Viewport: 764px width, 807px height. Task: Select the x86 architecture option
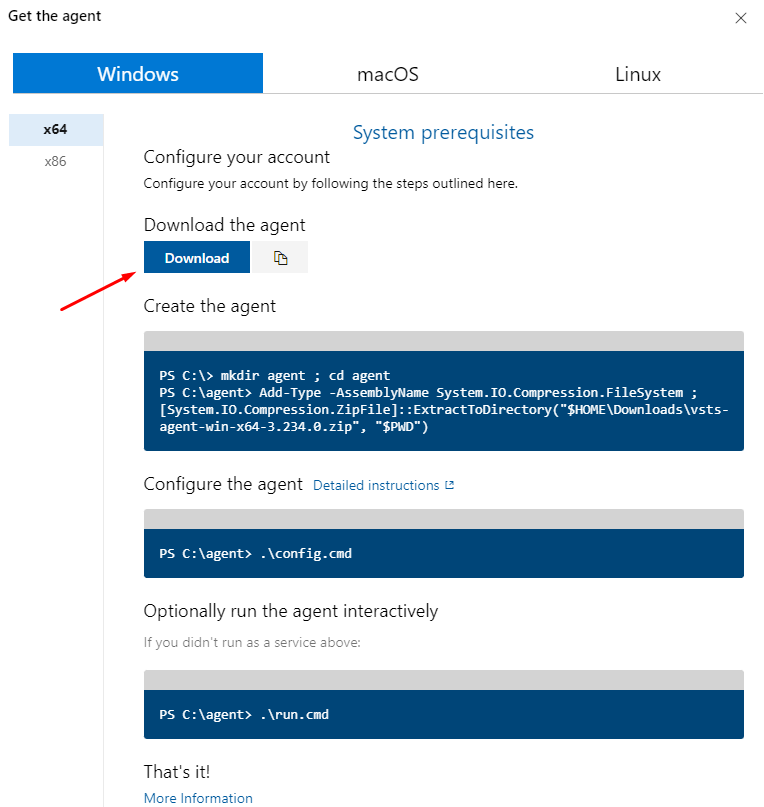point(56,161)
